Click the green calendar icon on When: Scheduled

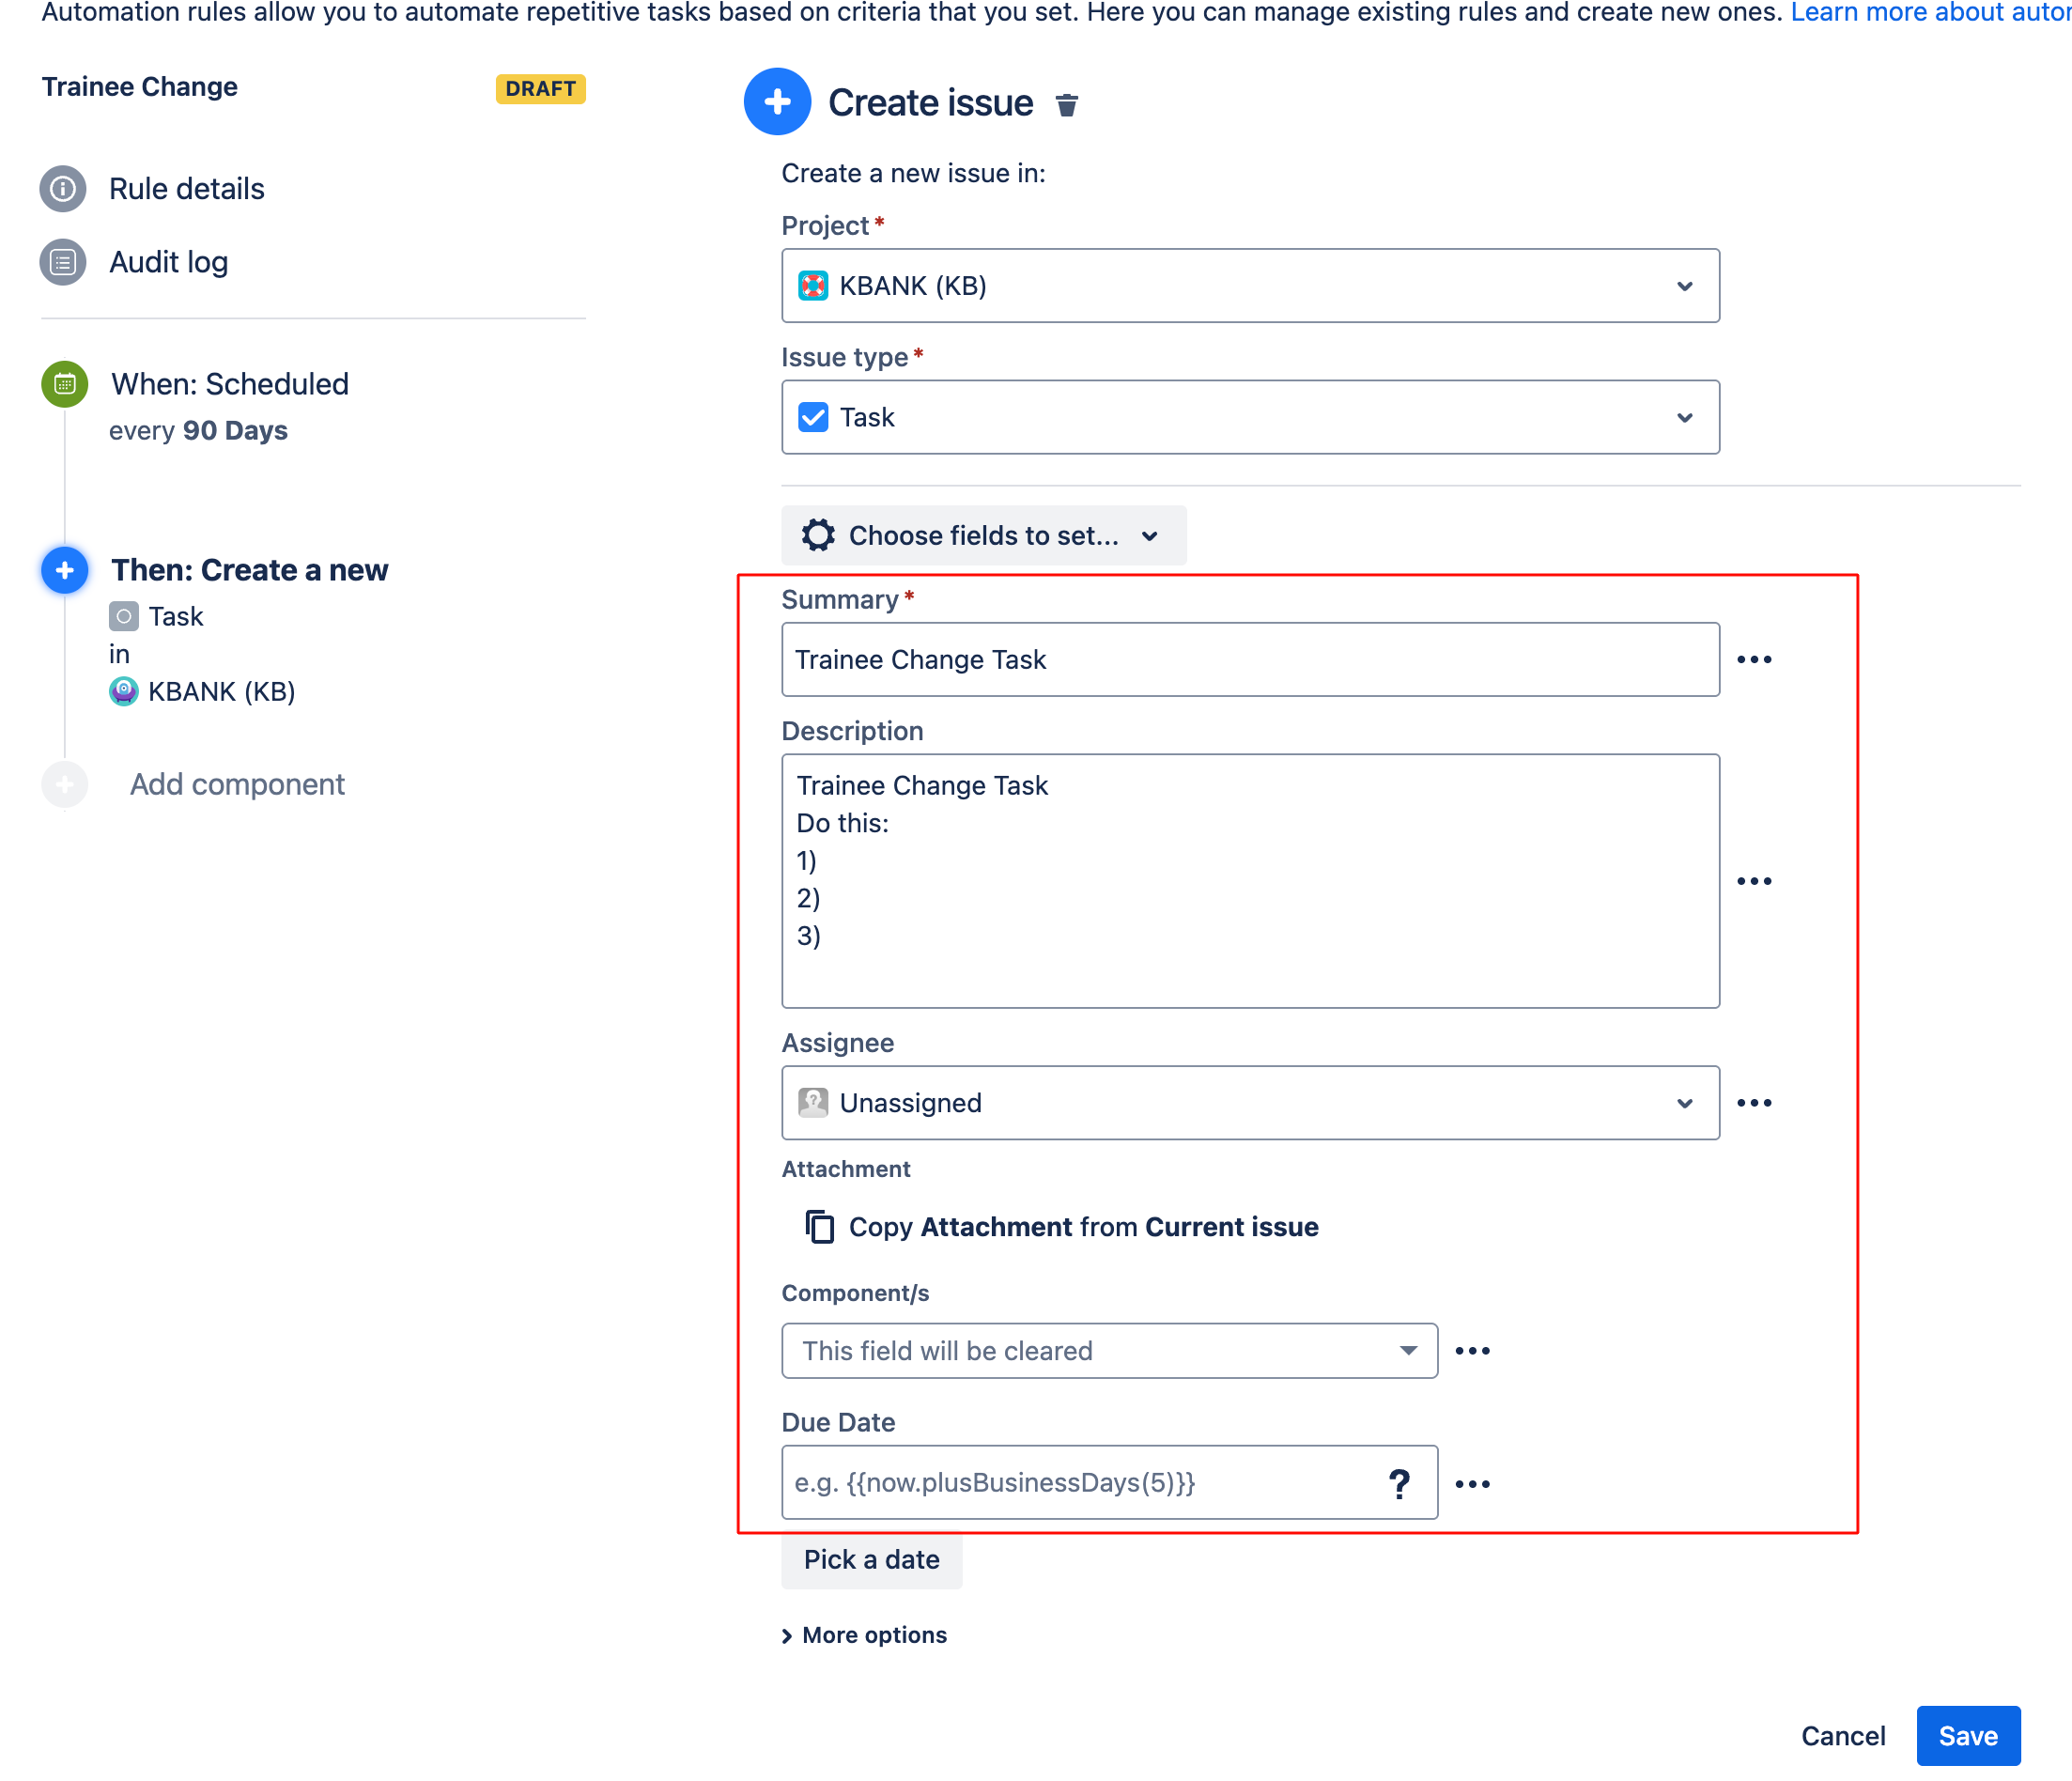click(x=64, y=383)
